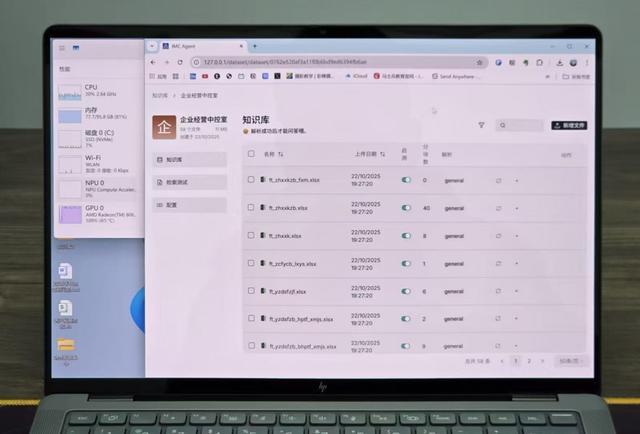Click the square action icon in ft_zhxxk.xlsx row
The width and height of the screenshot is (640, 434).
(x=498, y=236)
